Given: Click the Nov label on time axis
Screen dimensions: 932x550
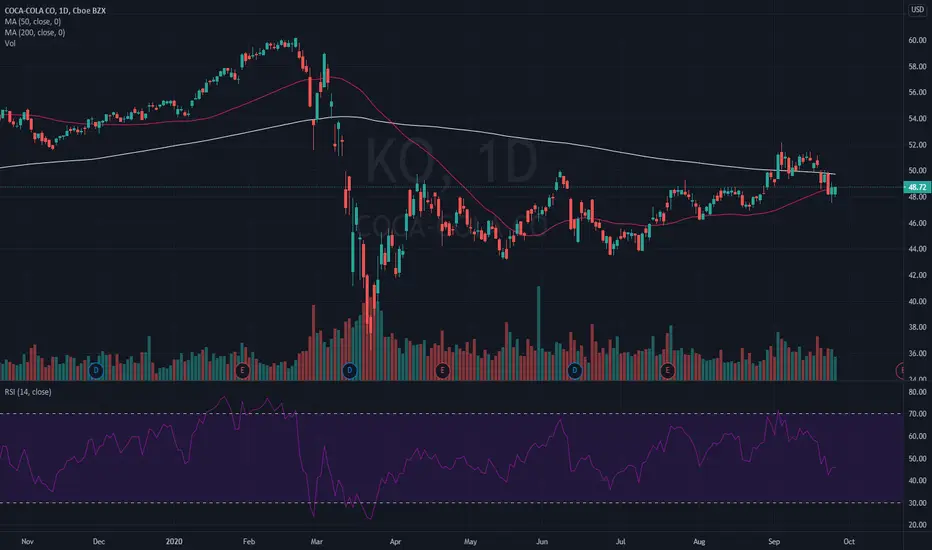Looking at the screenshot, I should click(x=27, y=542).
